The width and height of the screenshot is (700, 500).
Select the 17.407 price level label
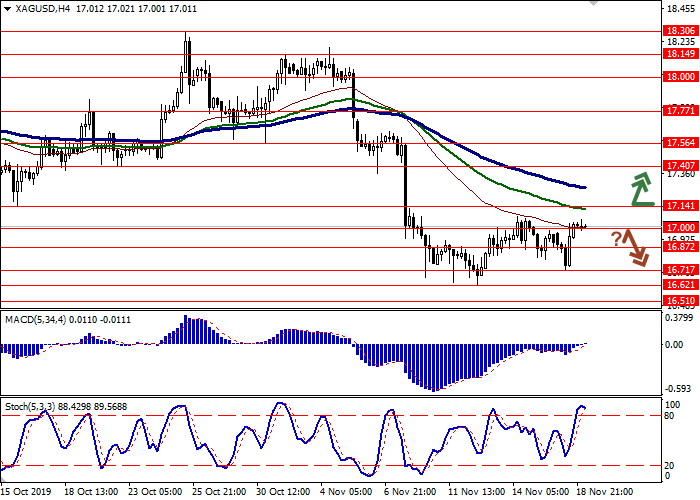tap(680, 165)
